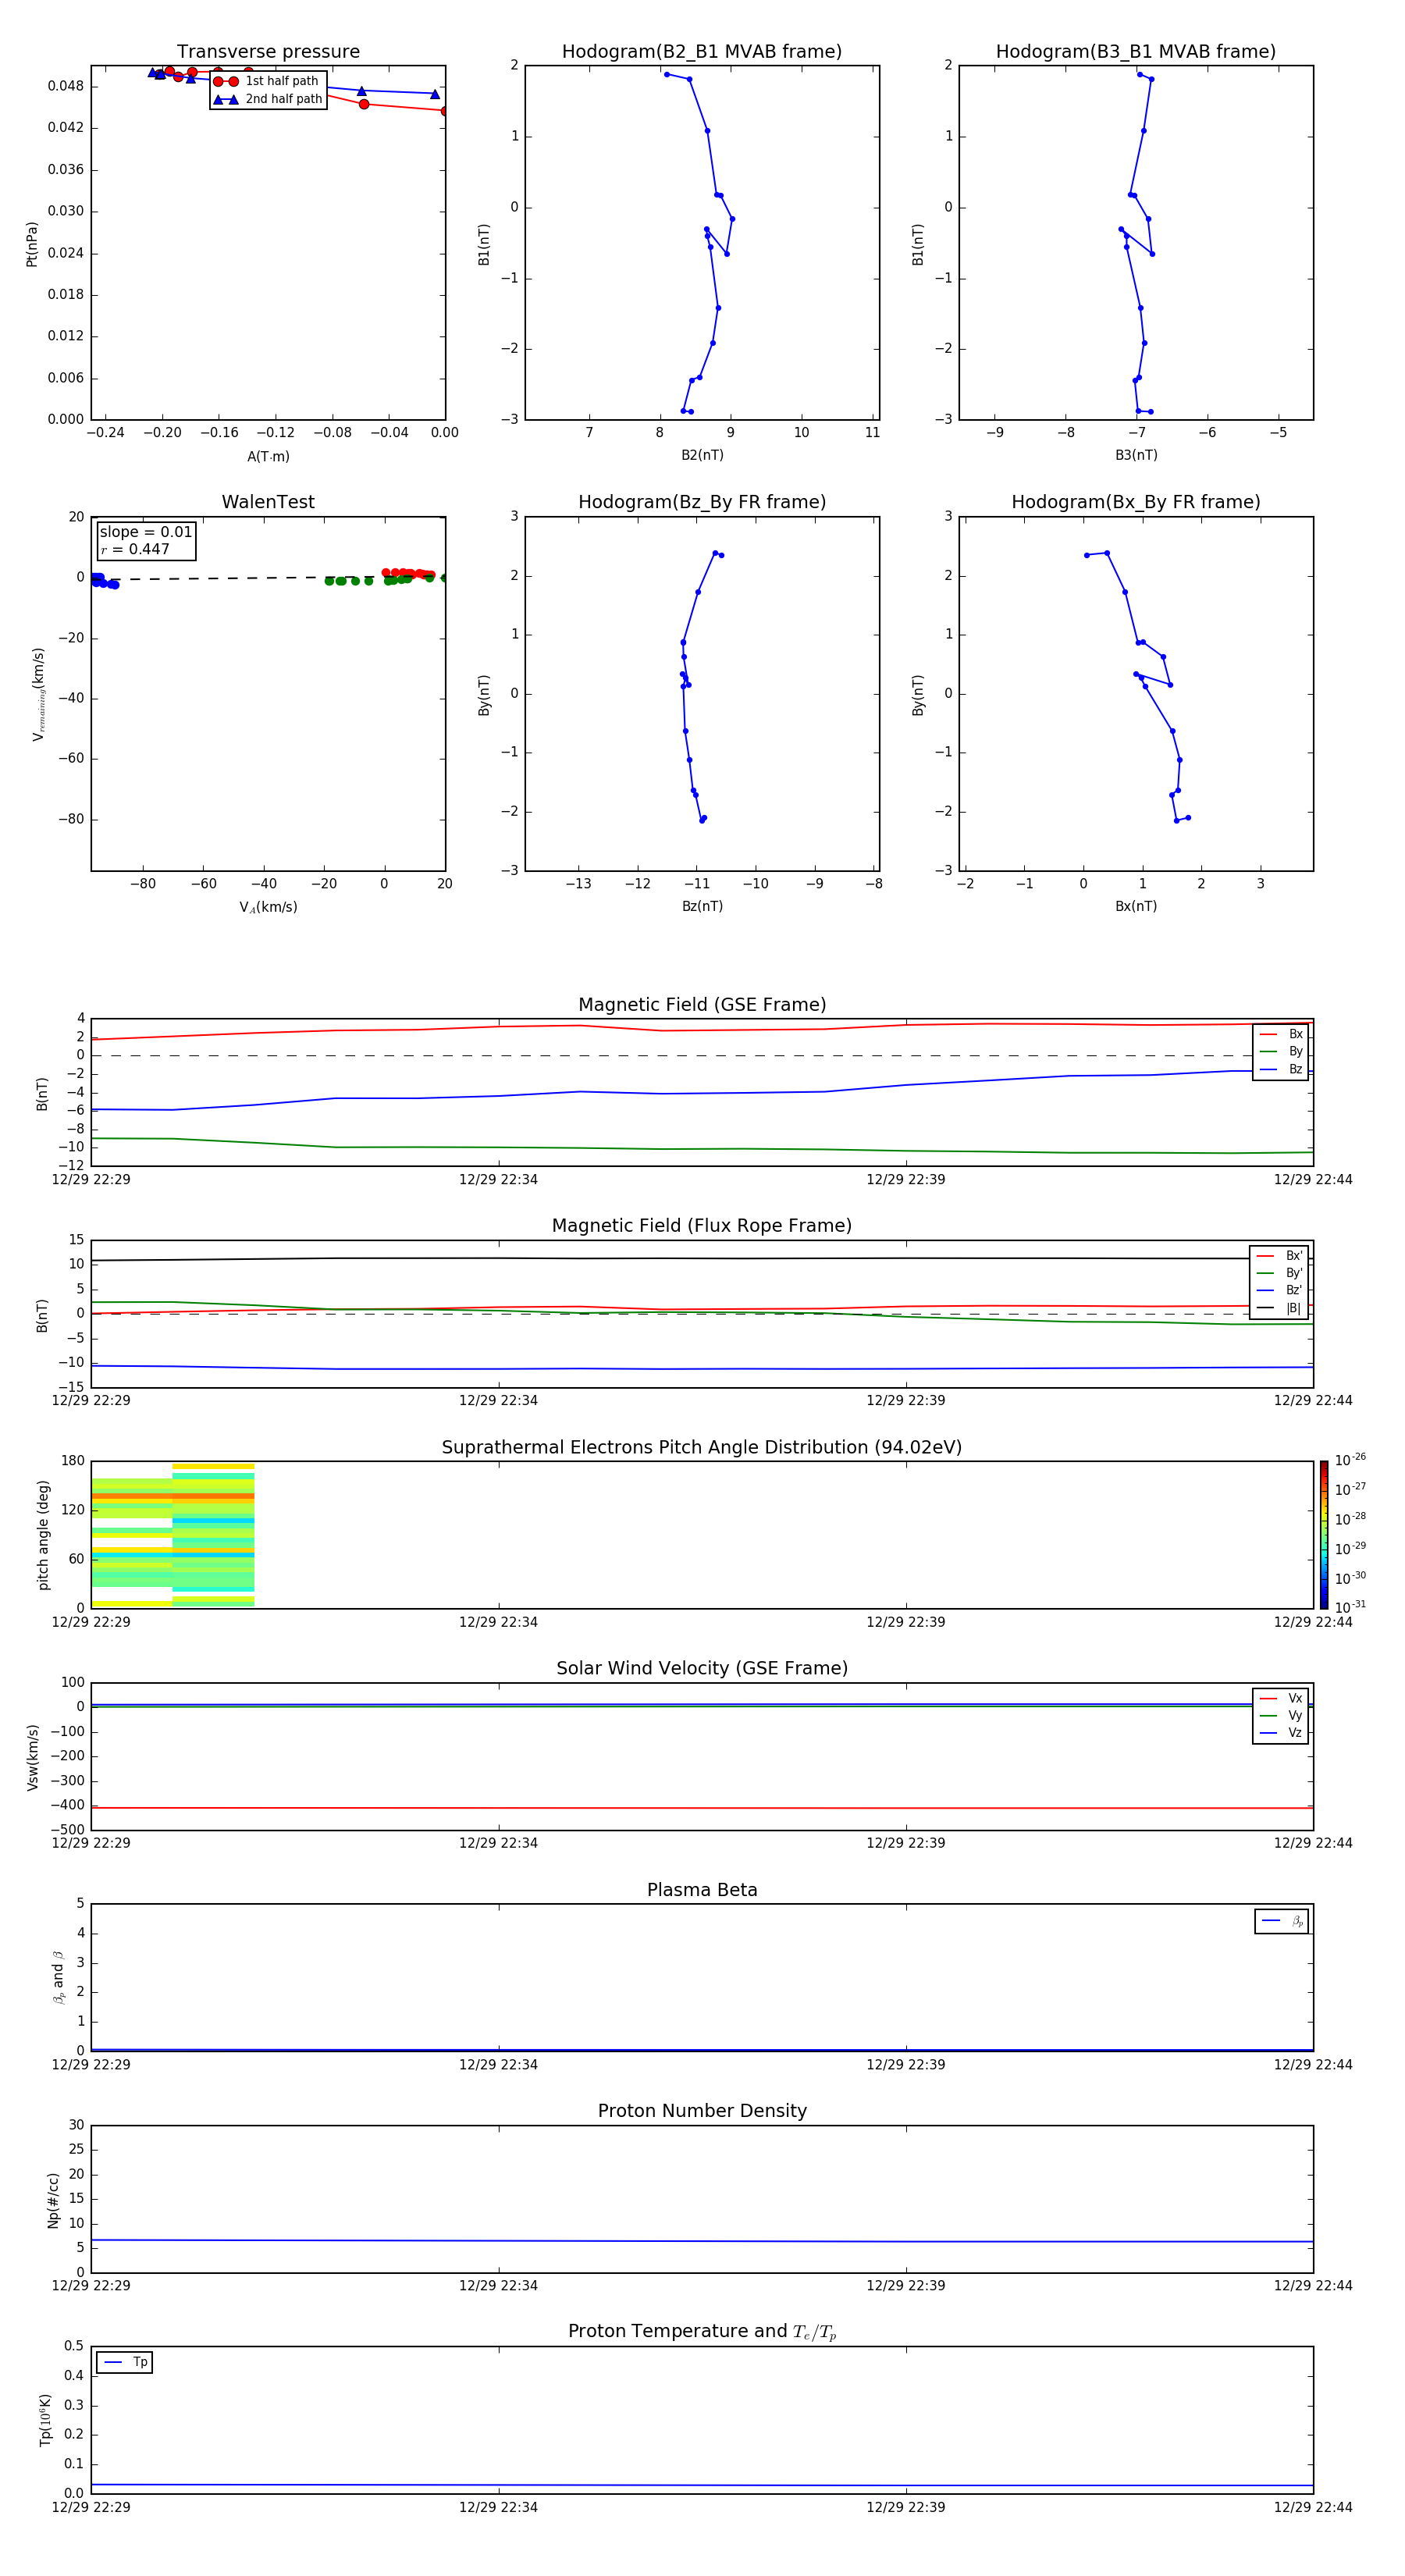This screenshot has width=1405, height=2576.
Task: Click the "Proton Number Density" title
Action: (x=701, y=2110)
